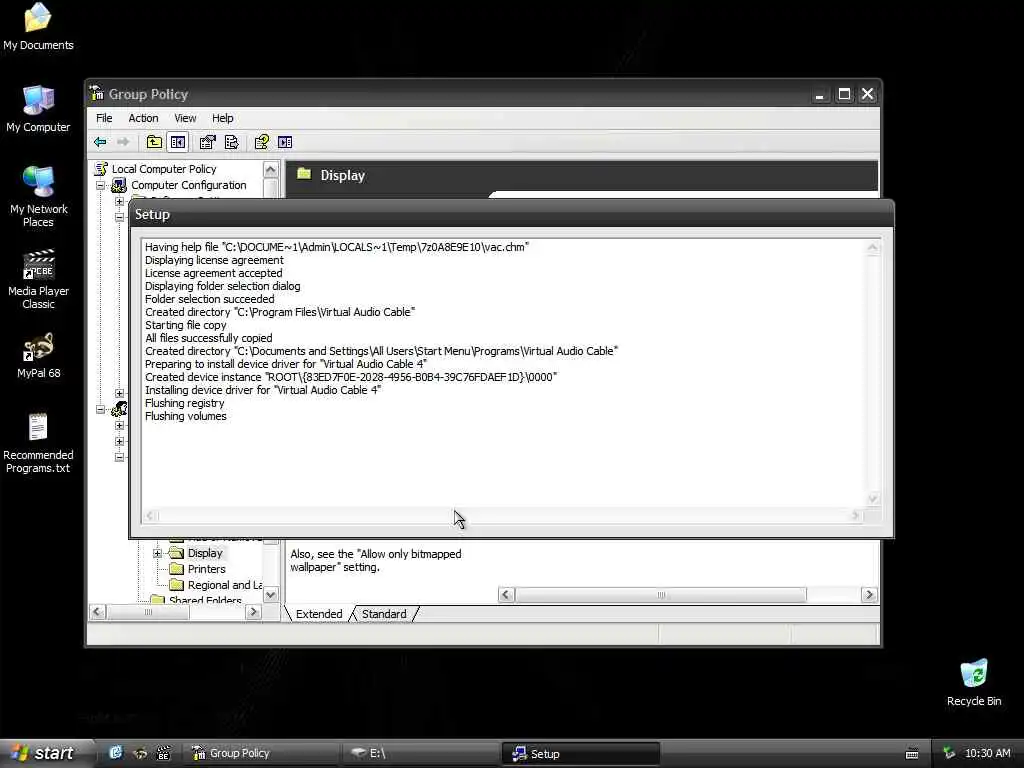Select Computer Configuration in tree
This screenshot has width=1024, height=768.
point(189,185)
